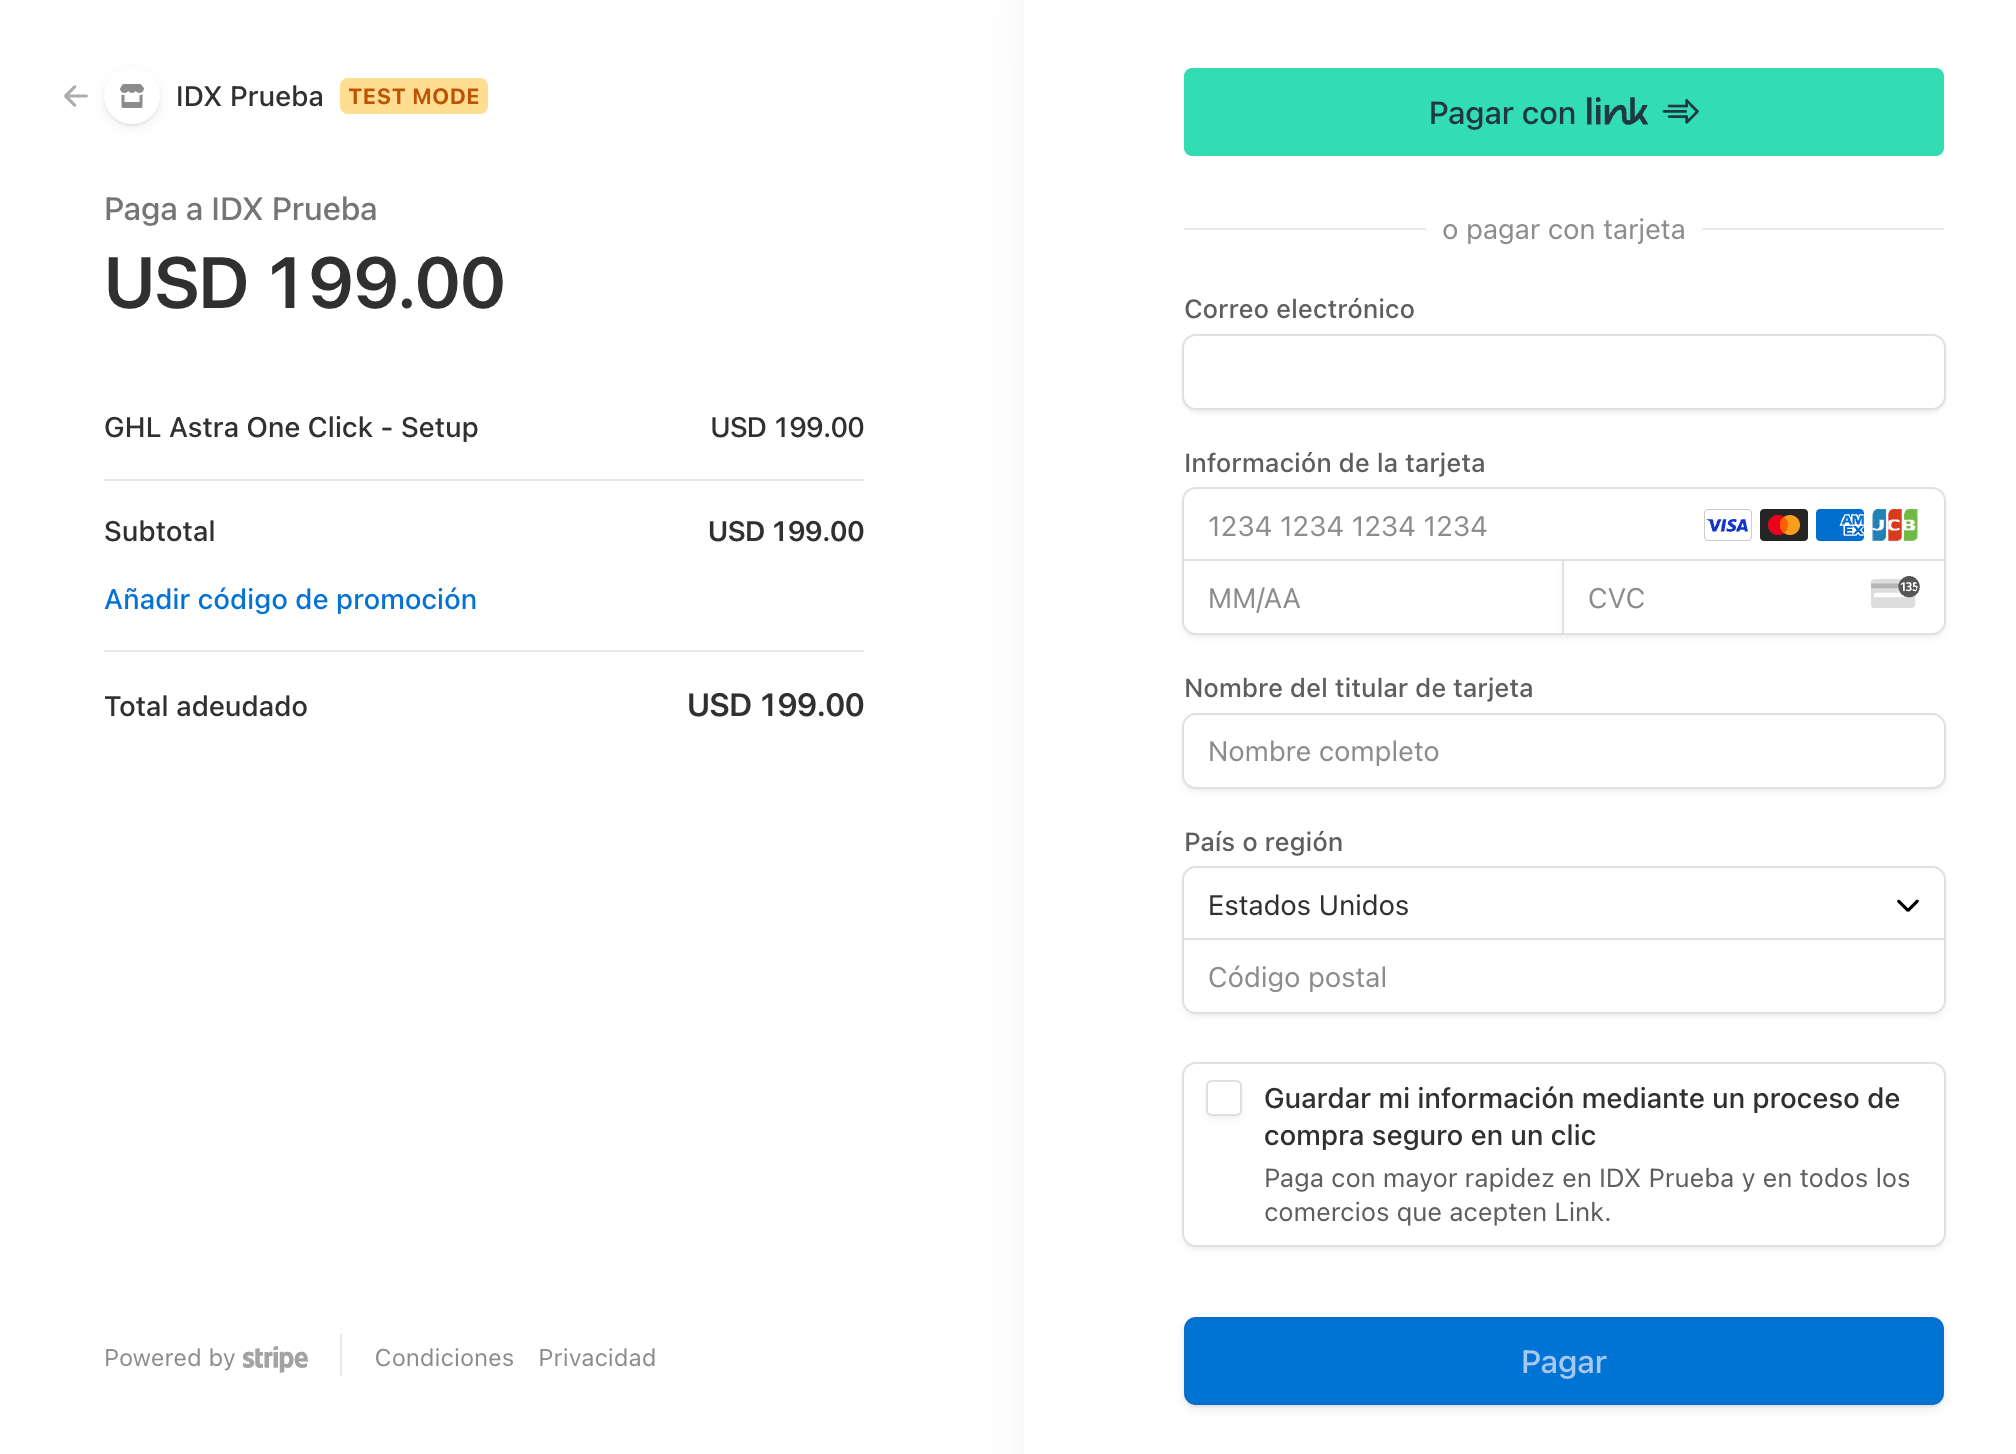Click the back arrow icon
Screen dimensions: 2016x1454
[76, 96]
